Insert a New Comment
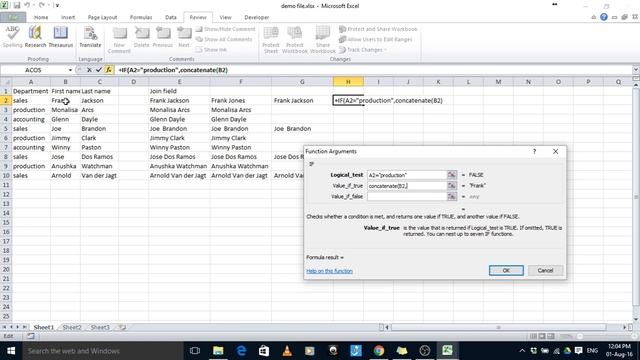This screenshot has height=360, width=640. pos(119,40)
